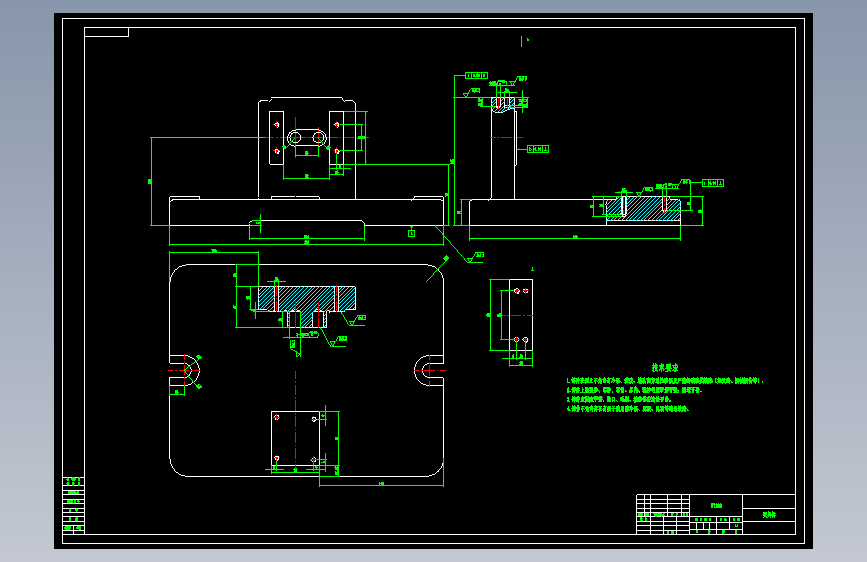Viewport: 867px width, 562px height.
Task: Click the small hatched section atop the side-view column
Action: point(503,105)
